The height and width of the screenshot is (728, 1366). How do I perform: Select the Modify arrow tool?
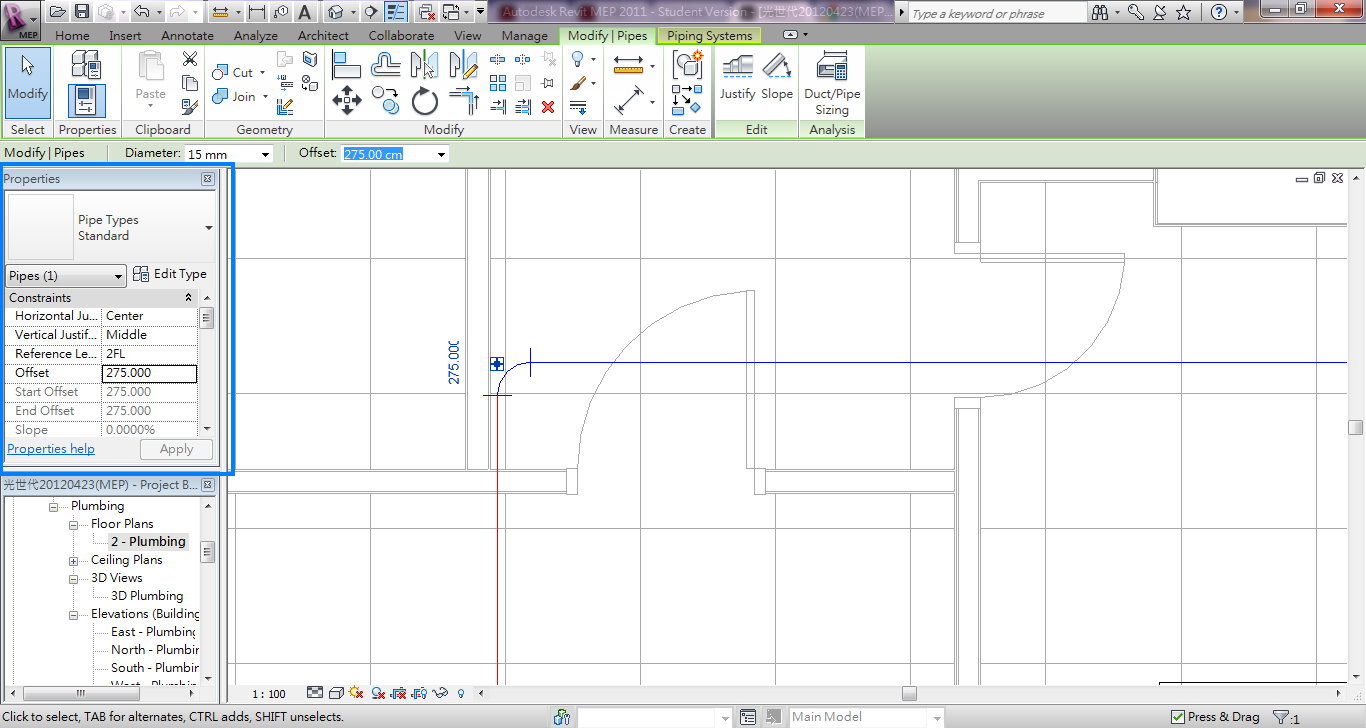pos(27,83)
